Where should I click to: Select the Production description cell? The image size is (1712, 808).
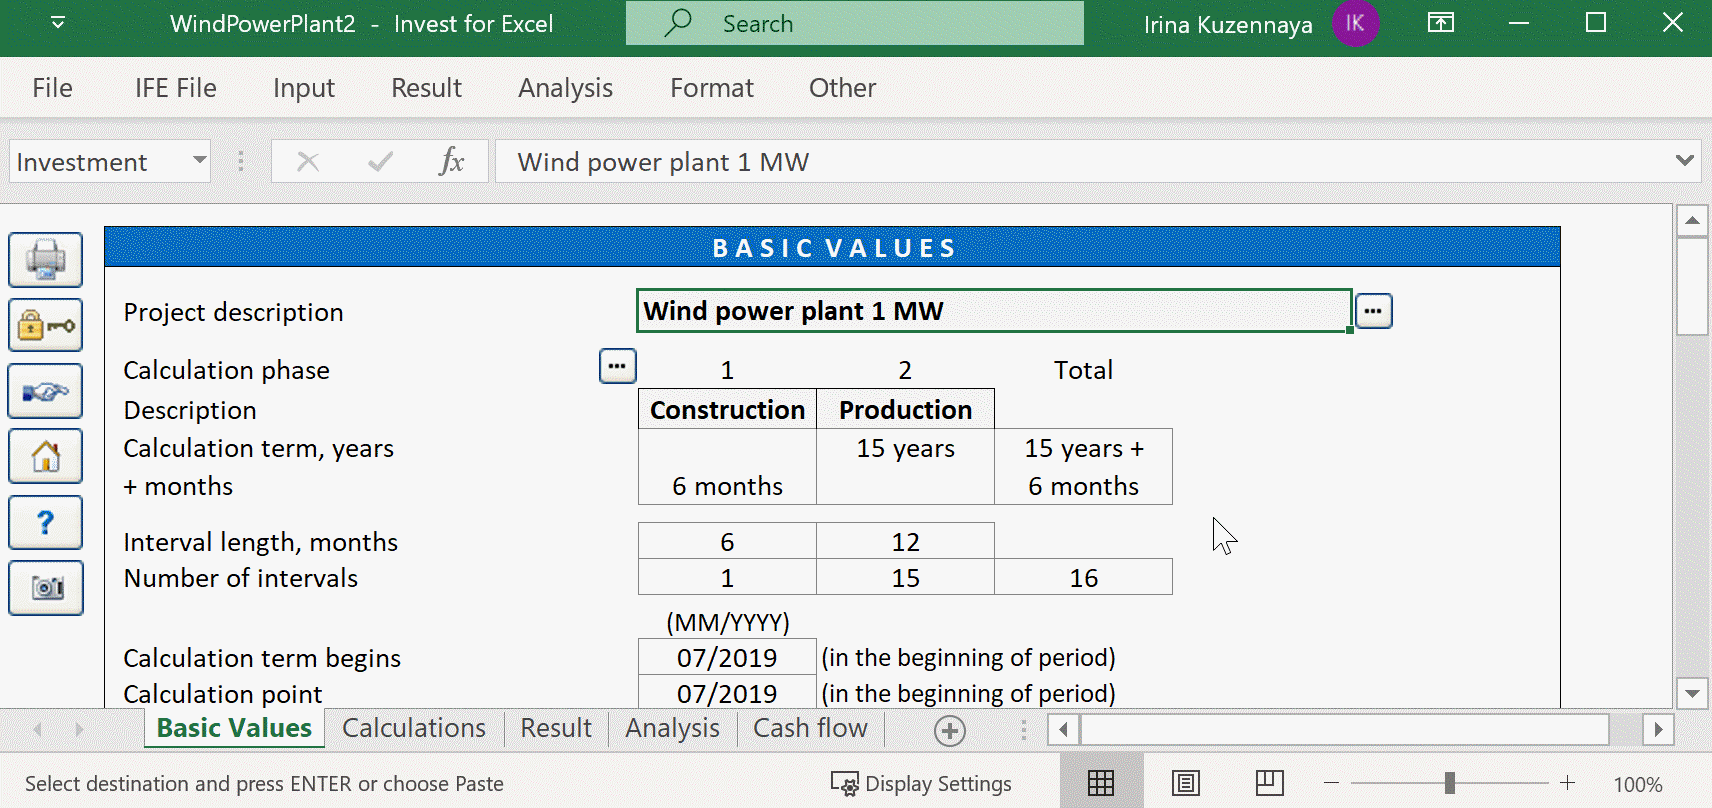tap(905, 409)
